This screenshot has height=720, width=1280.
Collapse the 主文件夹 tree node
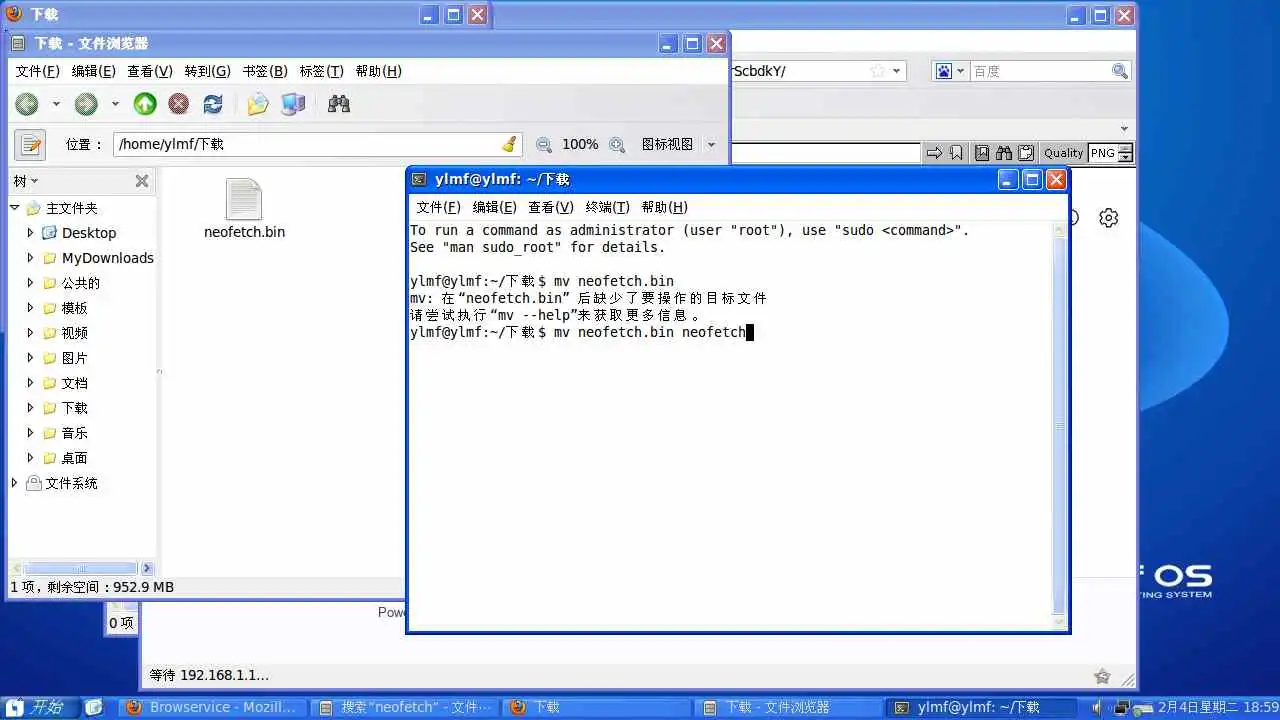(15, 208)
